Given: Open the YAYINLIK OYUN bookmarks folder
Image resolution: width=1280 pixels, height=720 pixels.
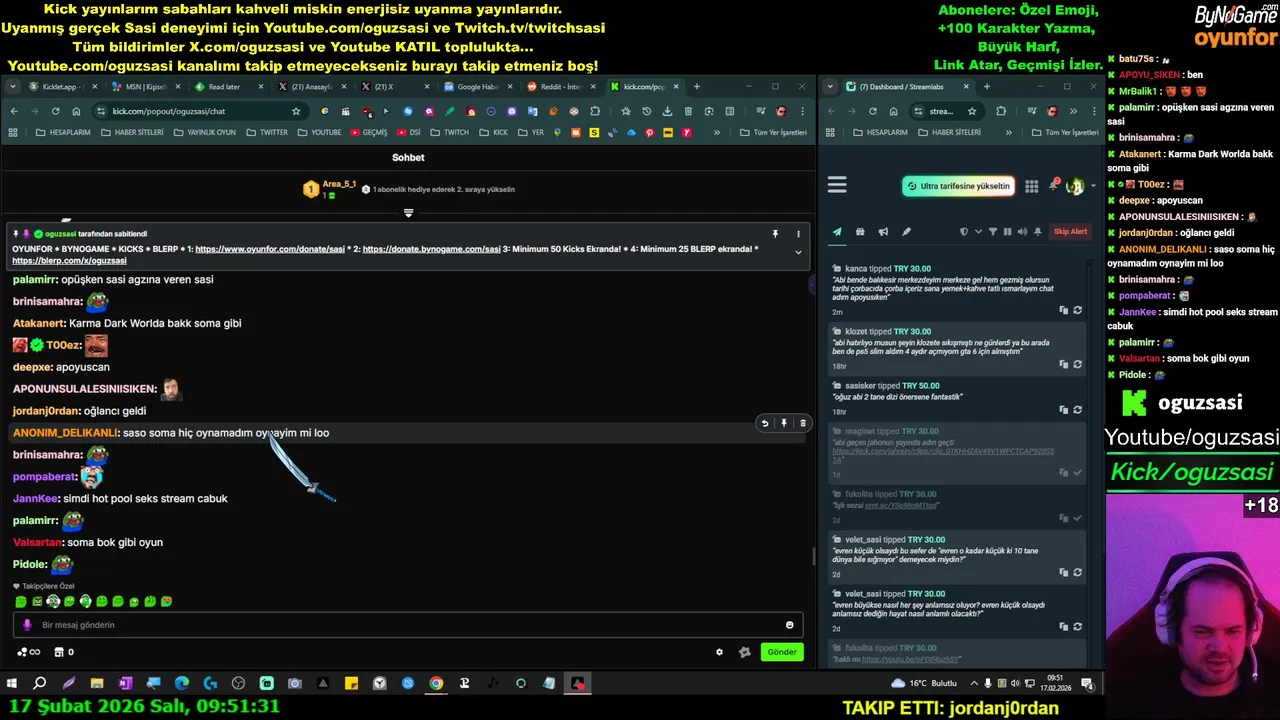Looking at the screenshot, I should tap(204, 132).
